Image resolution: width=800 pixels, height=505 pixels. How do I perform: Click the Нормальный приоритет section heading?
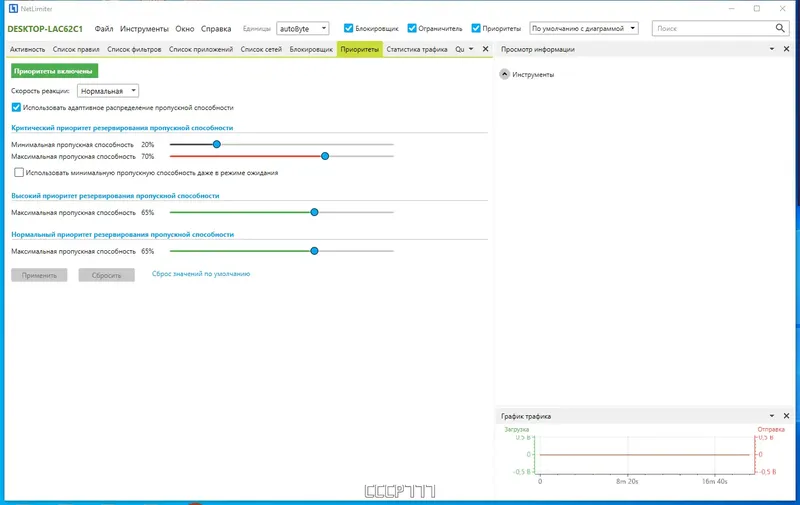(122, 235)
